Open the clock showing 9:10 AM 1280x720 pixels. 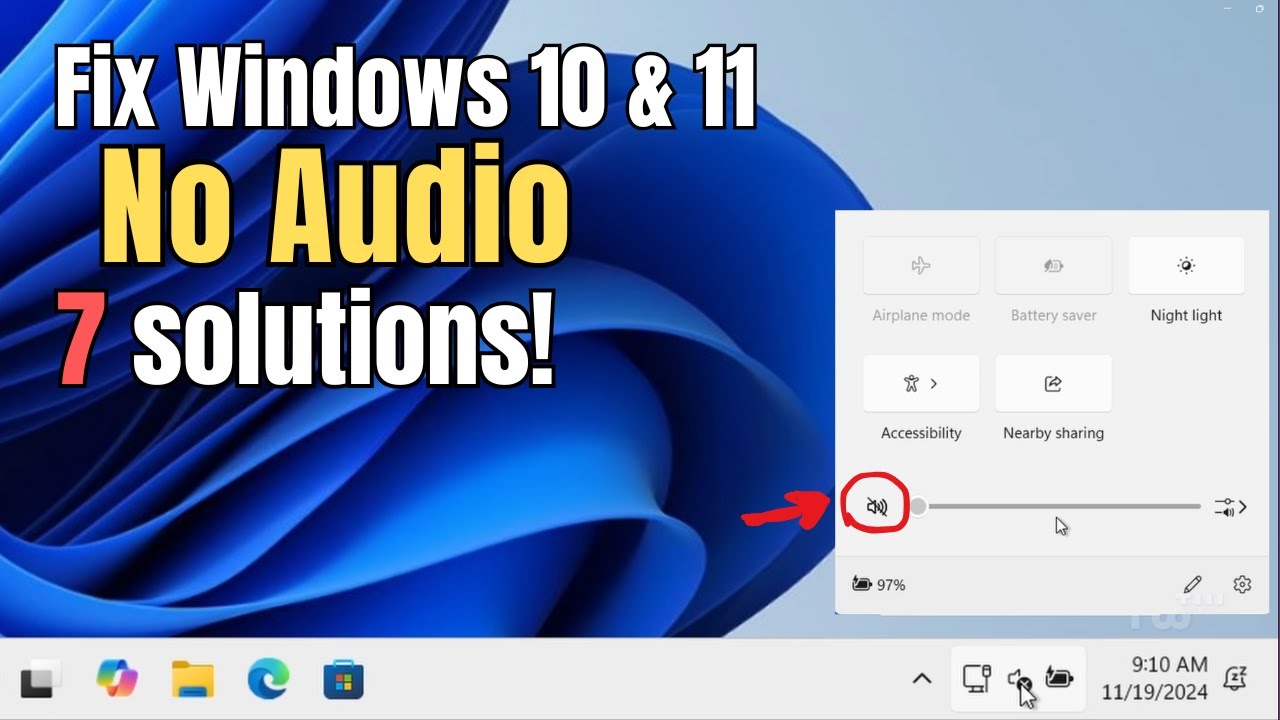pos(1169,665)
